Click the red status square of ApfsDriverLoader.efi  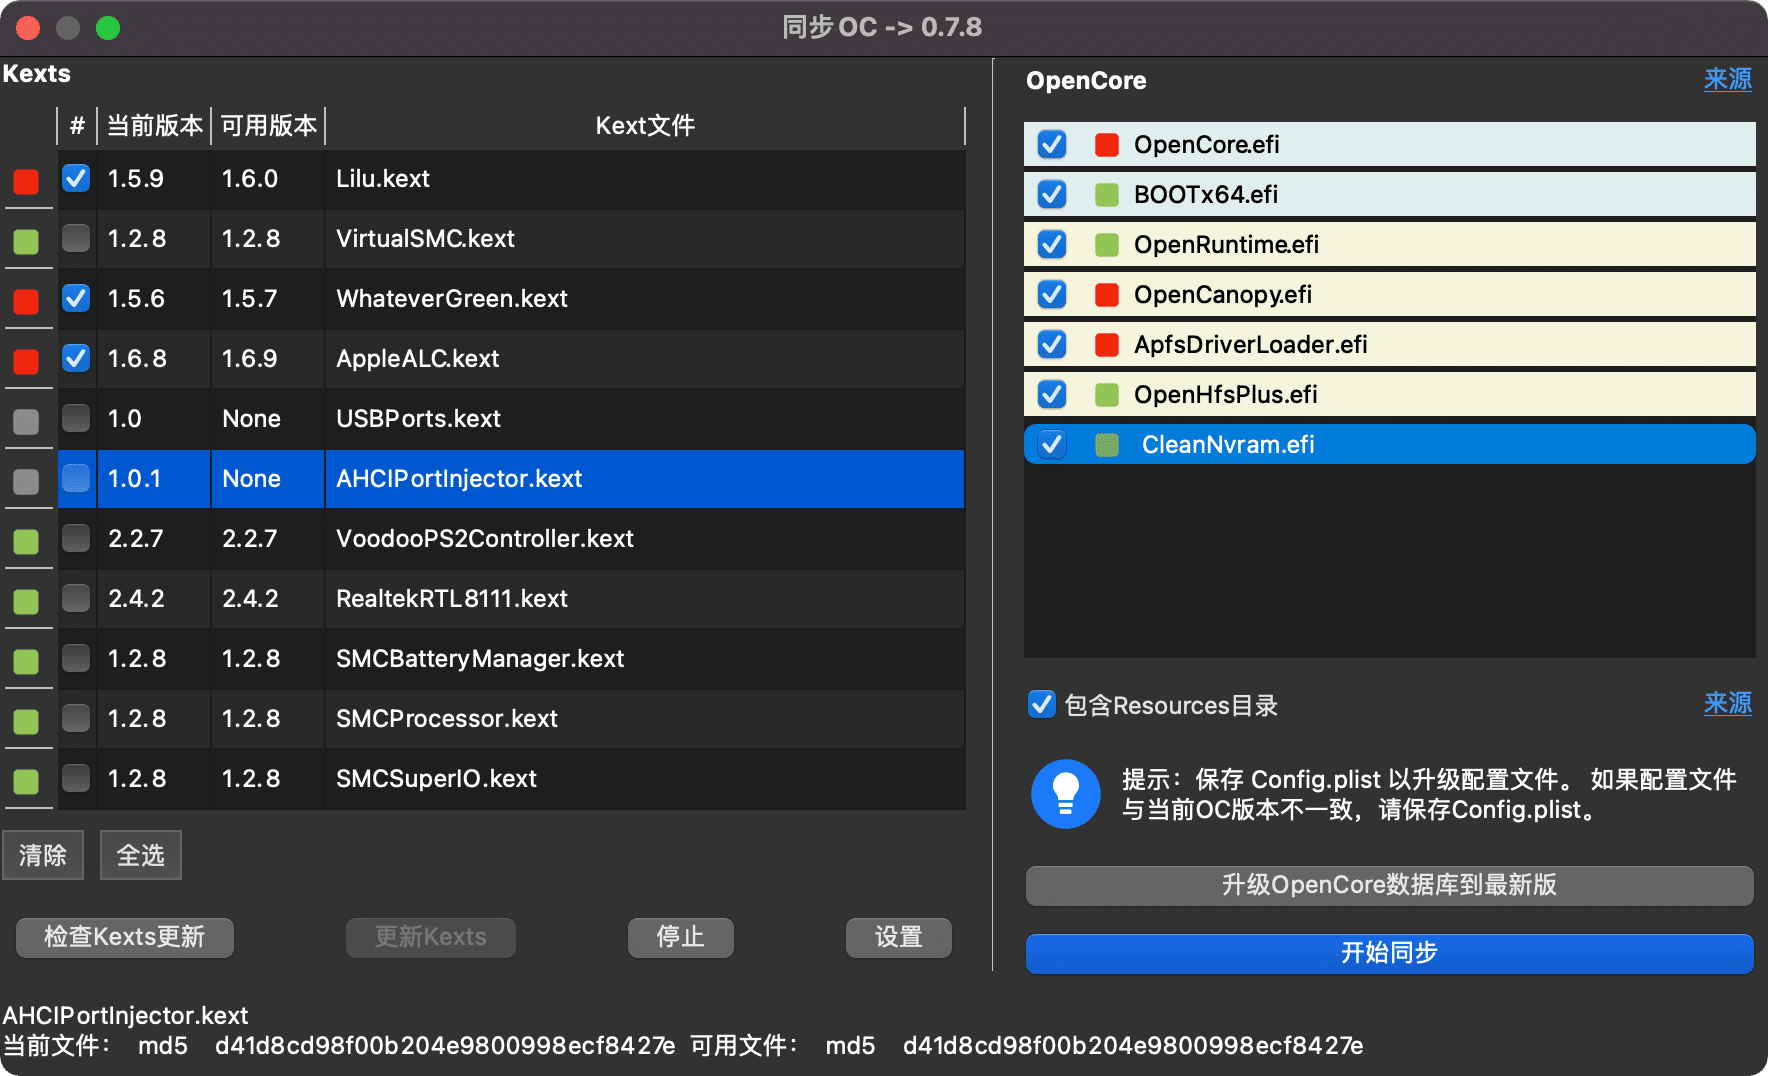1106,345
